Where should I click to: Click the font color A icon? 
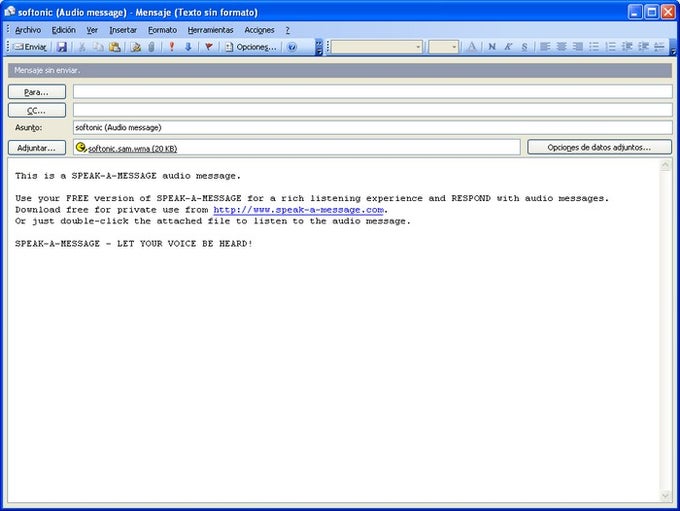pos(471,47)
